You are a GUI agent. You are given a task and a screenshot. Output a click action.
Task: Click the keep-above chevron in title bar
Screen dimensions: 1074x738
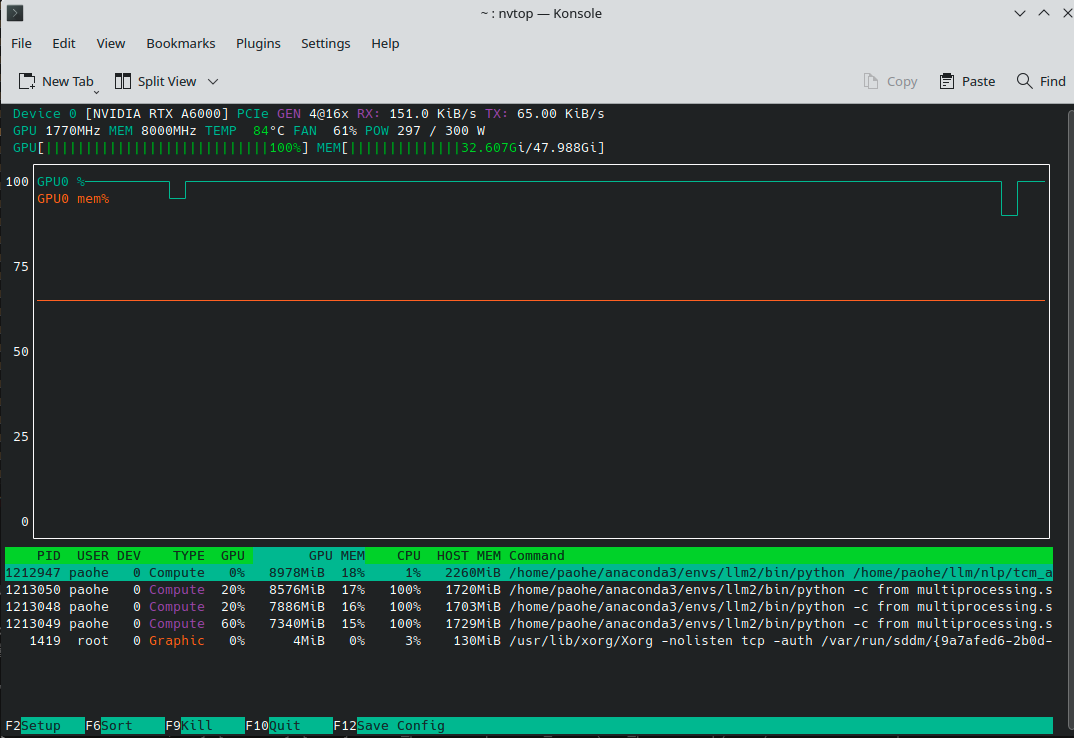[1044, 14]
